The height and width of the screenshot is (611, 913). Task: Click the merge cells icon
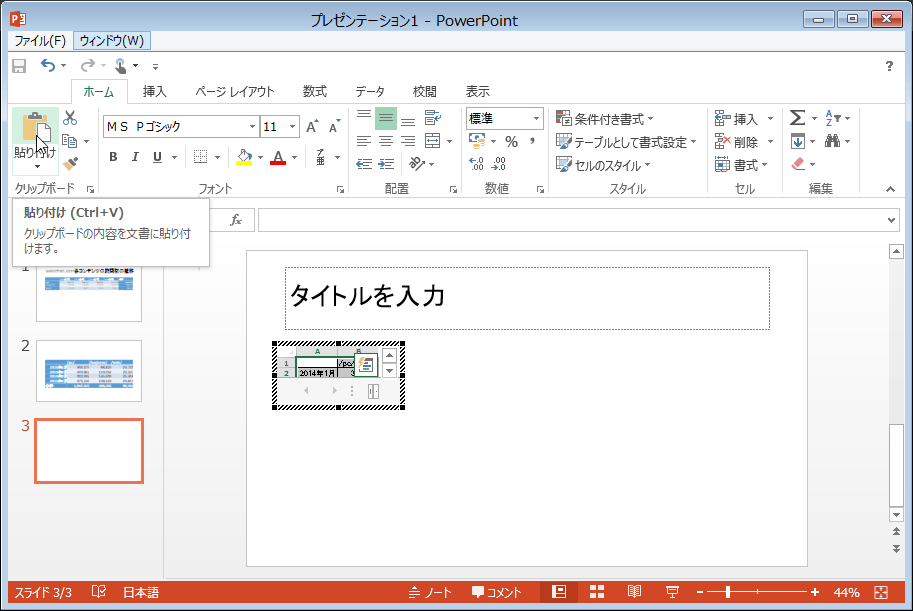[x=433, y=141]
